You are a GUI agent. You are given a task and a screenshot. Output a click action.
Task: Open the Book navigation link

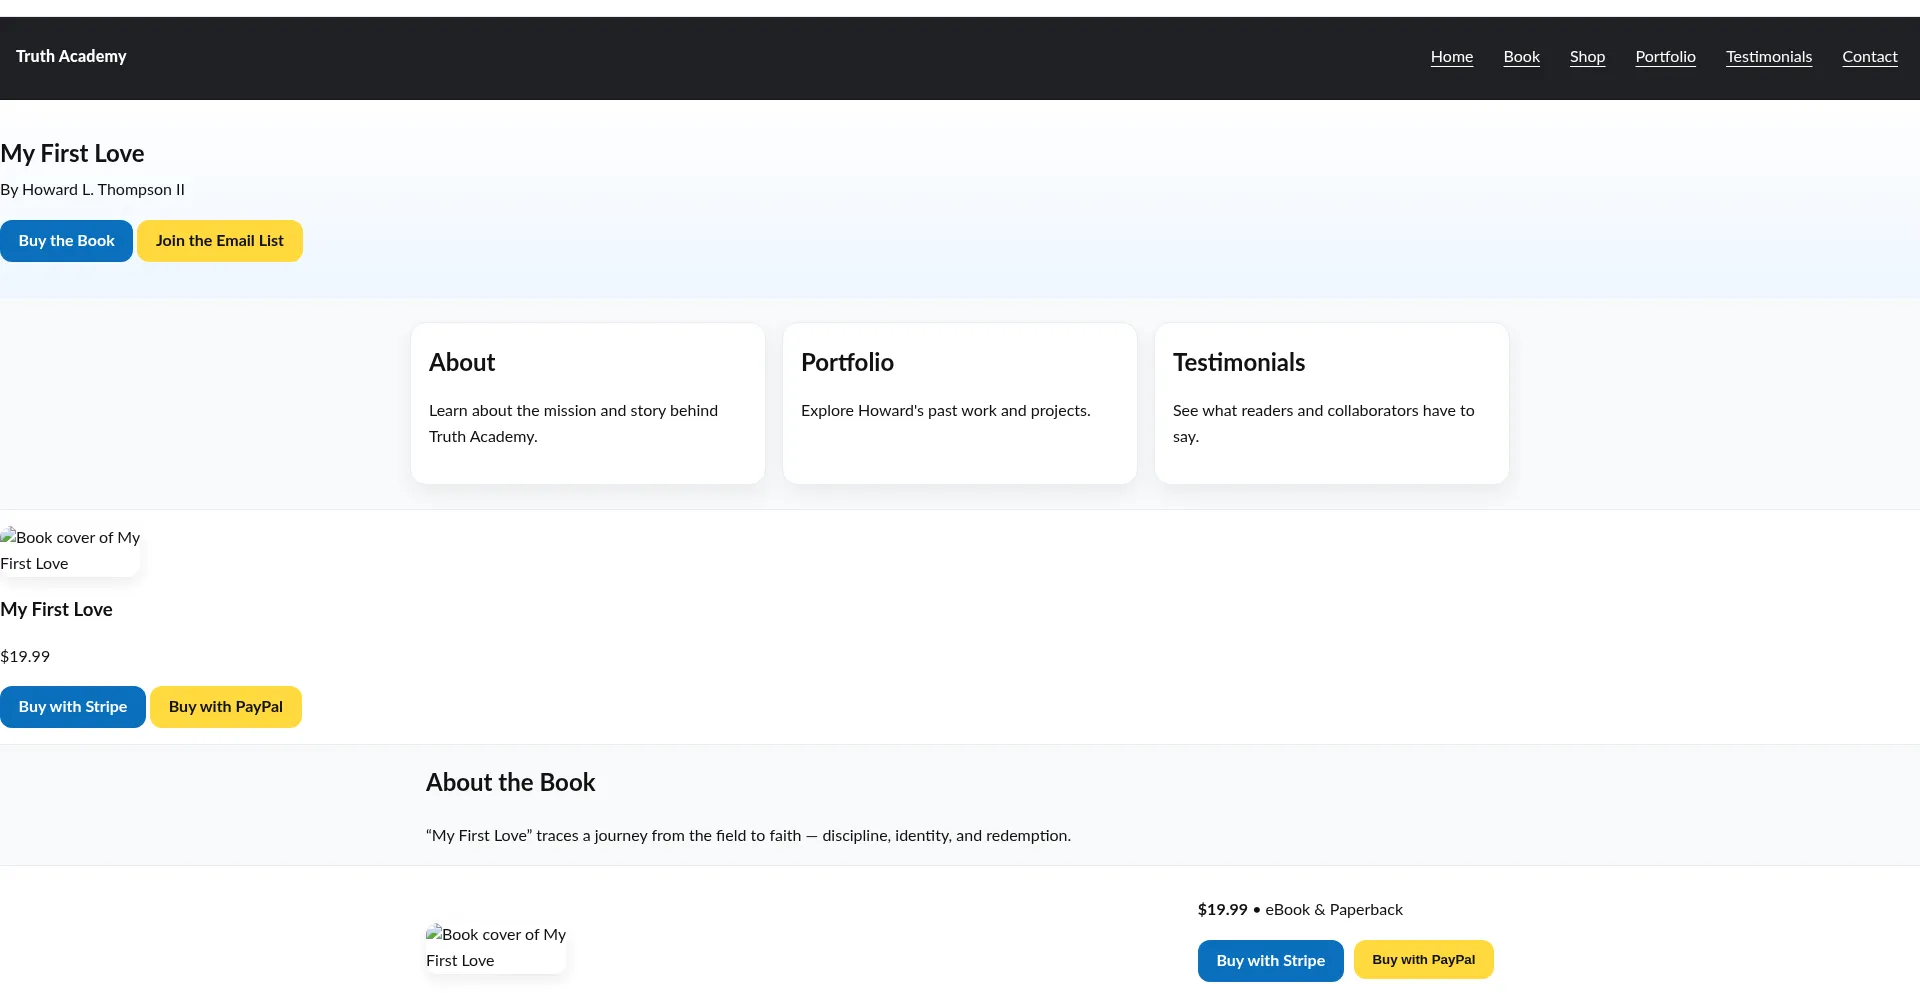(x=1521, y=57)
